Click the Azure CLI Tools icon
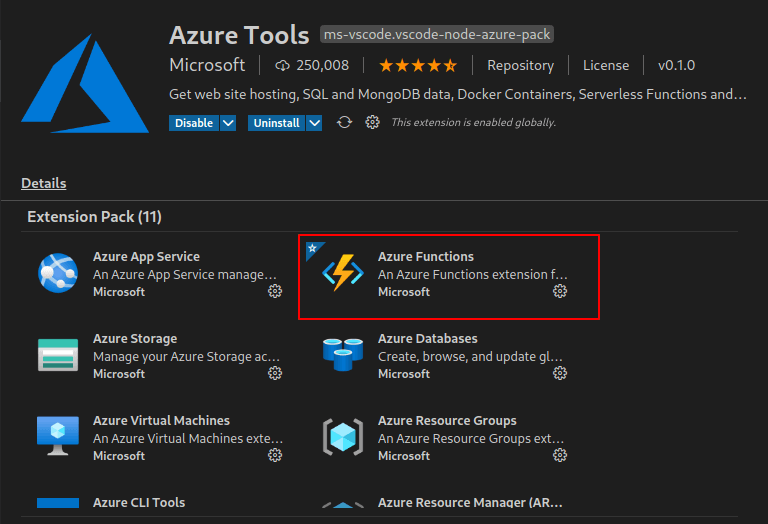The image size is (768, 524). [58, 503]
